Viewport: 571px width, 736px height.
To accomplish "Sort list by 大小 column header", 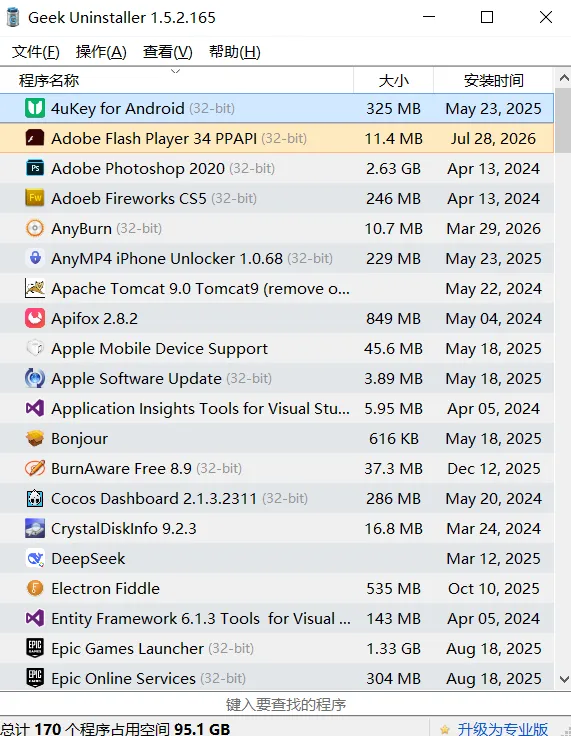I will click(394, 80).
